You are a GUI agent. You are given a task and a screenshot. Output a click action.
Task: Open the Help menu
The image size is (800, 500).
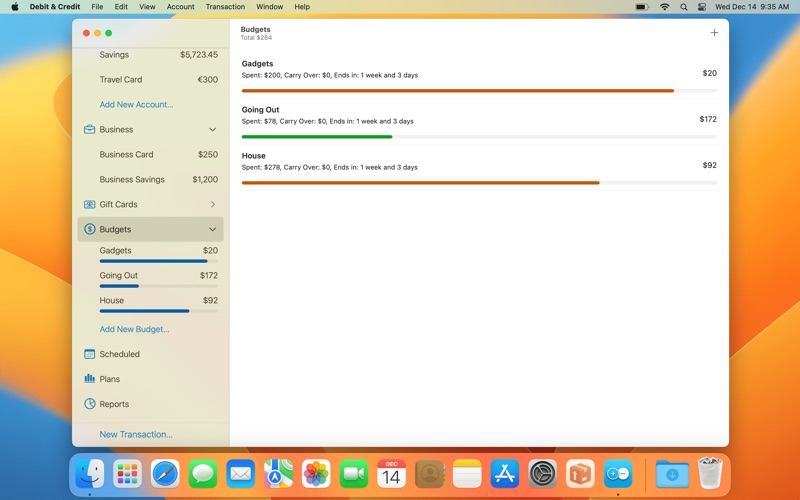(302, 7)
